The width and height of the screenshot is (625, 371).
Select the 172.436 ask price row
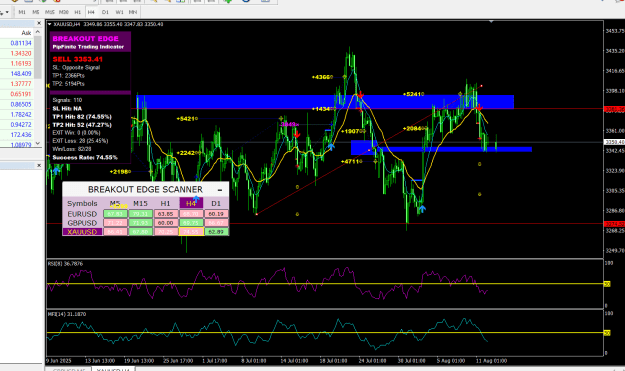point(21,135)
